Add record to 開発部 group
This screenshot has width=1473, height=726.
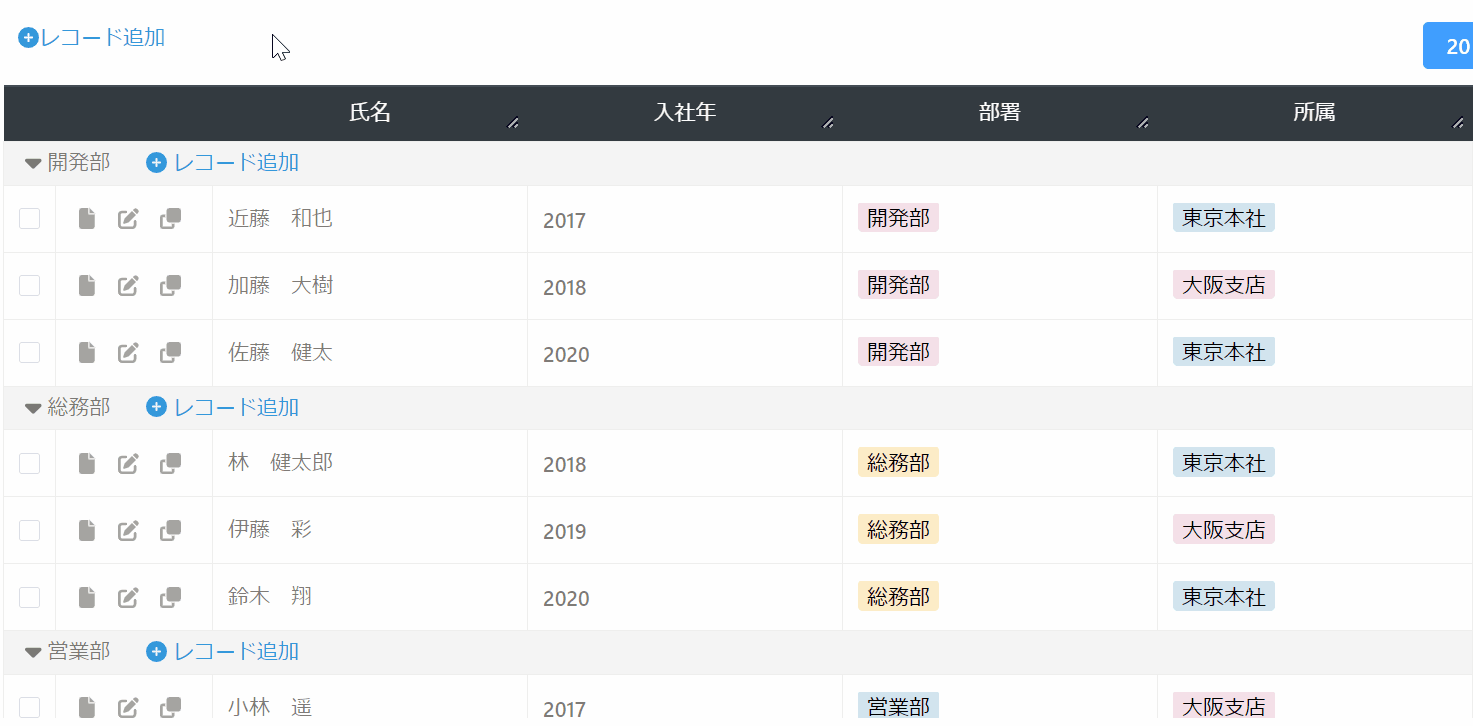pos(222,162)
